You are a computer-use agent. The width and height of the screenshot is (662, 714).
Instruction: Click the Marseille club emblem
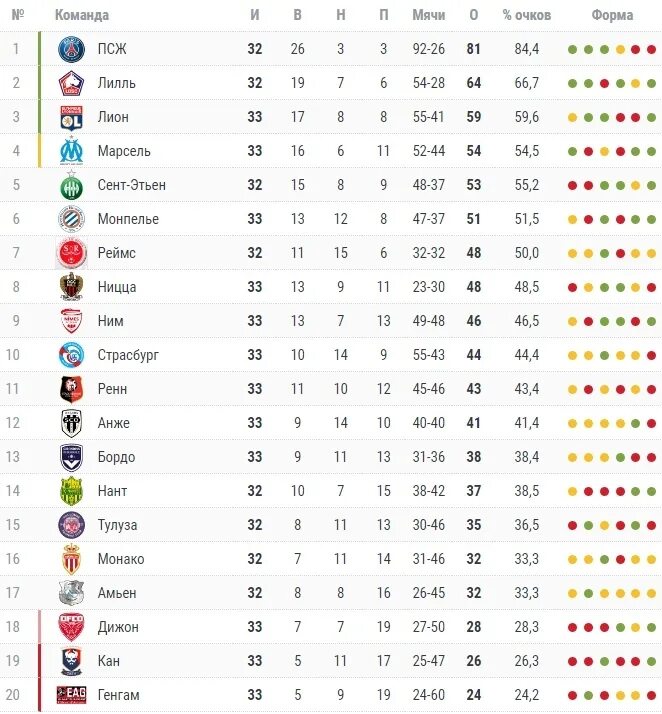click(71, 151)
